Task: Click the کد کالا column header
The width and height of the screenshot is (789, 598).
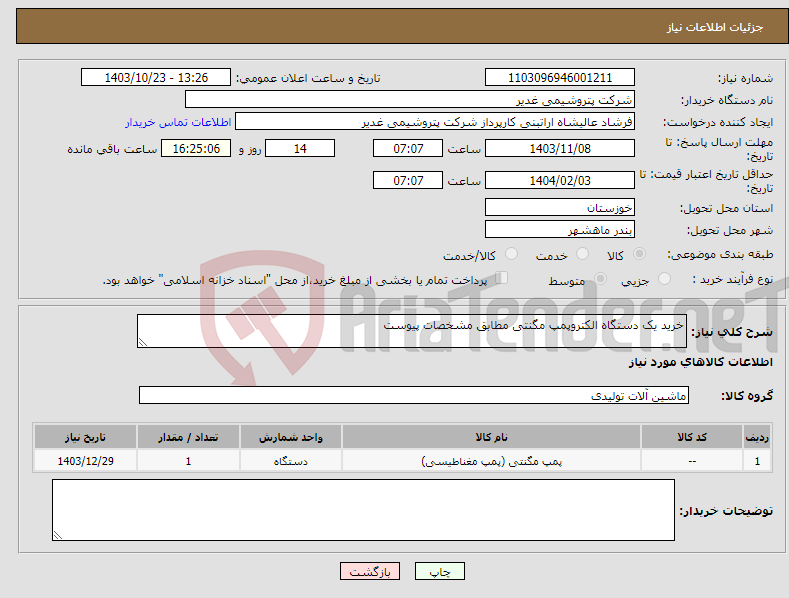Action: point(692,437)
